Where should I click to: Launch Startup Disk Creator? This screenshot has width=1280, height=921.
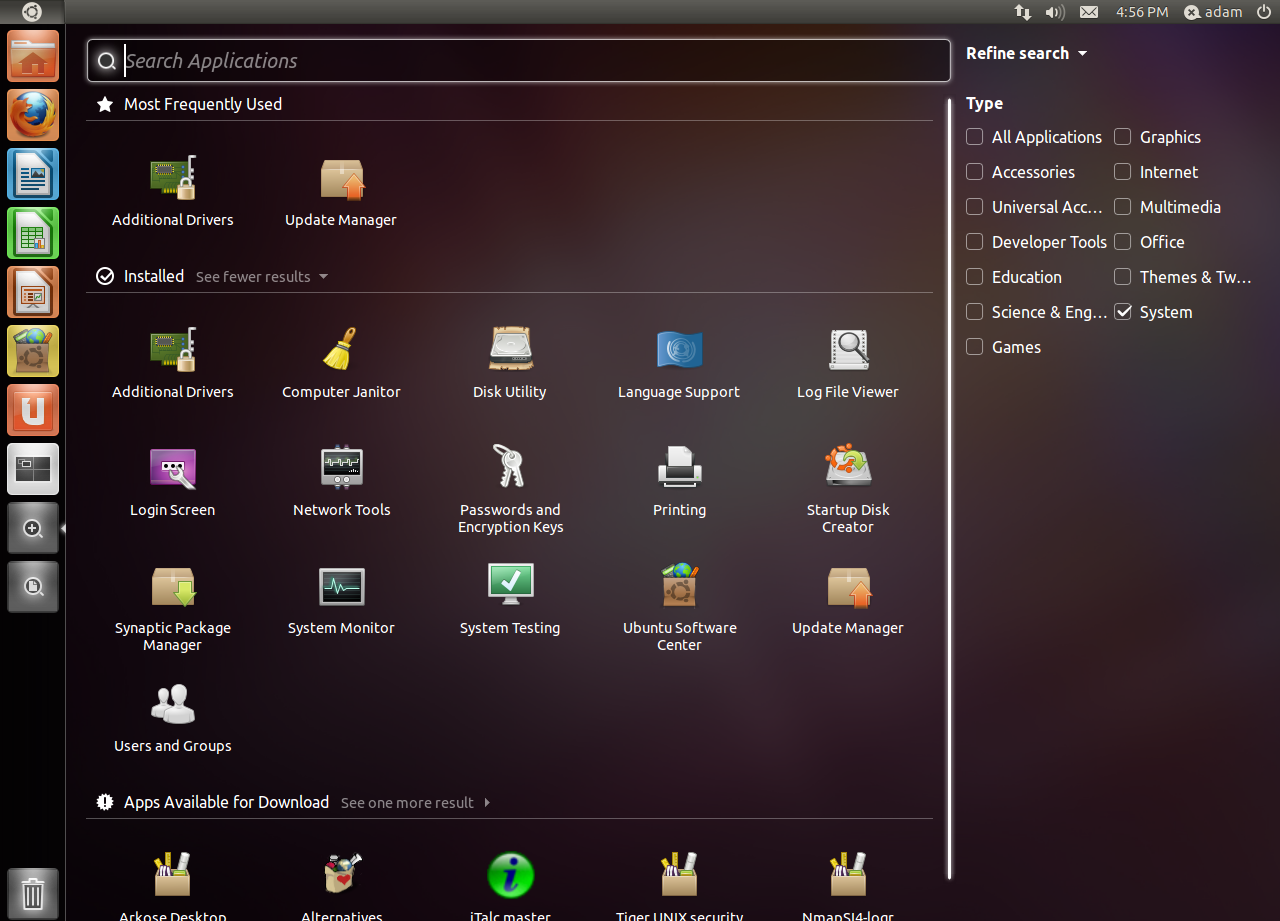pyautogui.click(x=848, y=490)
